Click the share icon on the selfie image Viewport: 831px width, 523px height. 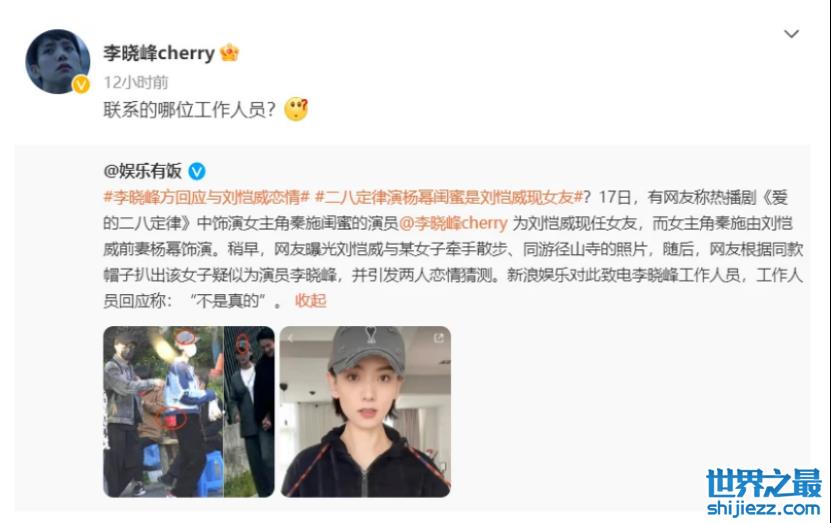438,338
